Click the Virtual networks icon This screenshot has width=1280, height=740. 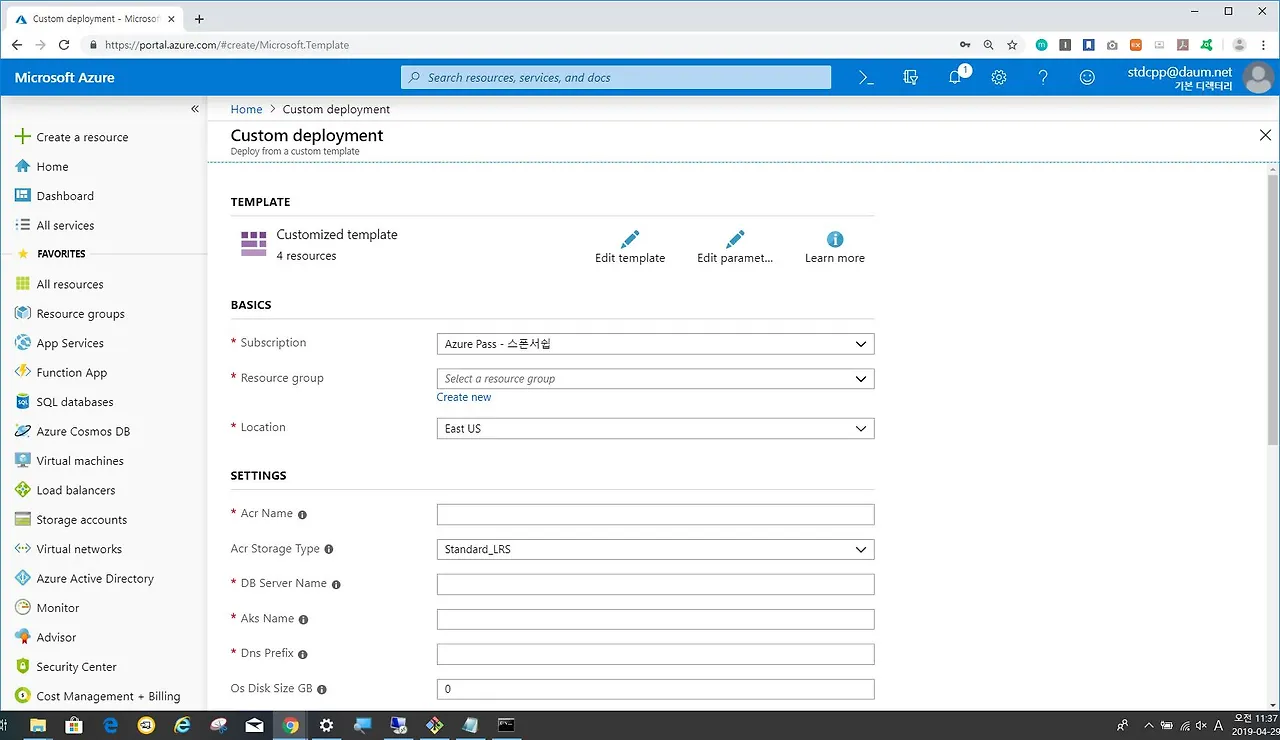coord(23,549)
